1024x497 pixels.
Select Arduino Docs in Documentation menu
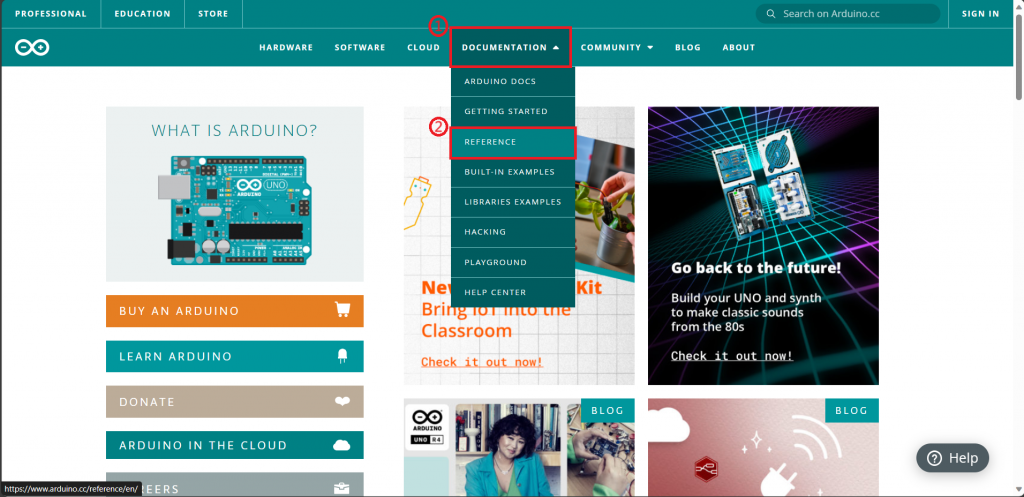coord(513,82)
